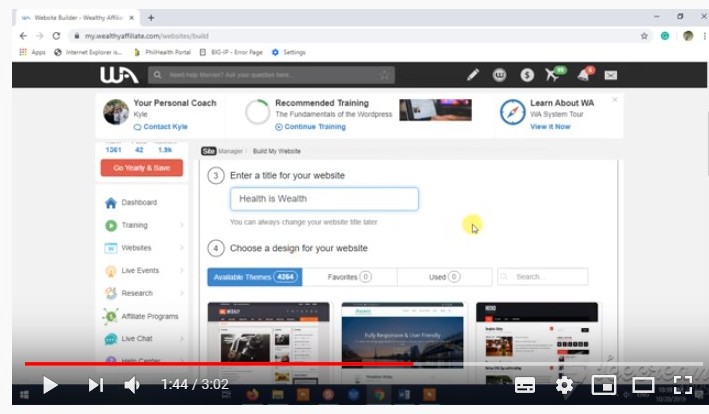Click Continue Training link

point(310,127)
